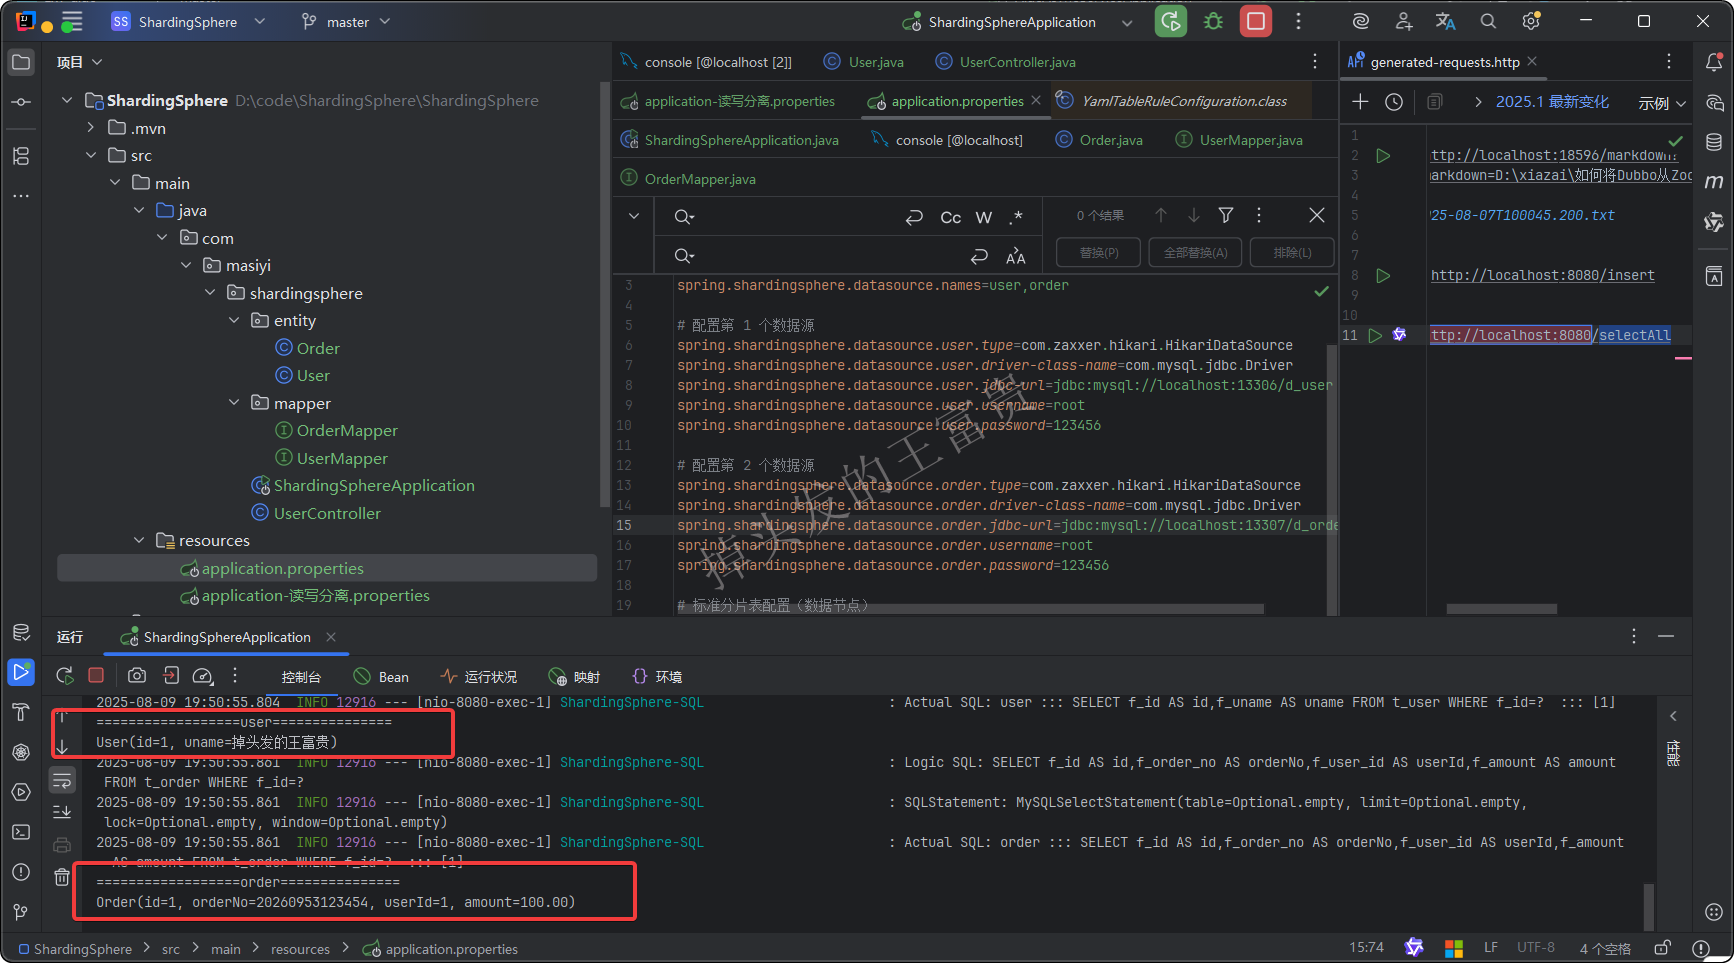Print console output with printer icon
Viewport: 1734px width, 963px height.
(x=62, y=845)
